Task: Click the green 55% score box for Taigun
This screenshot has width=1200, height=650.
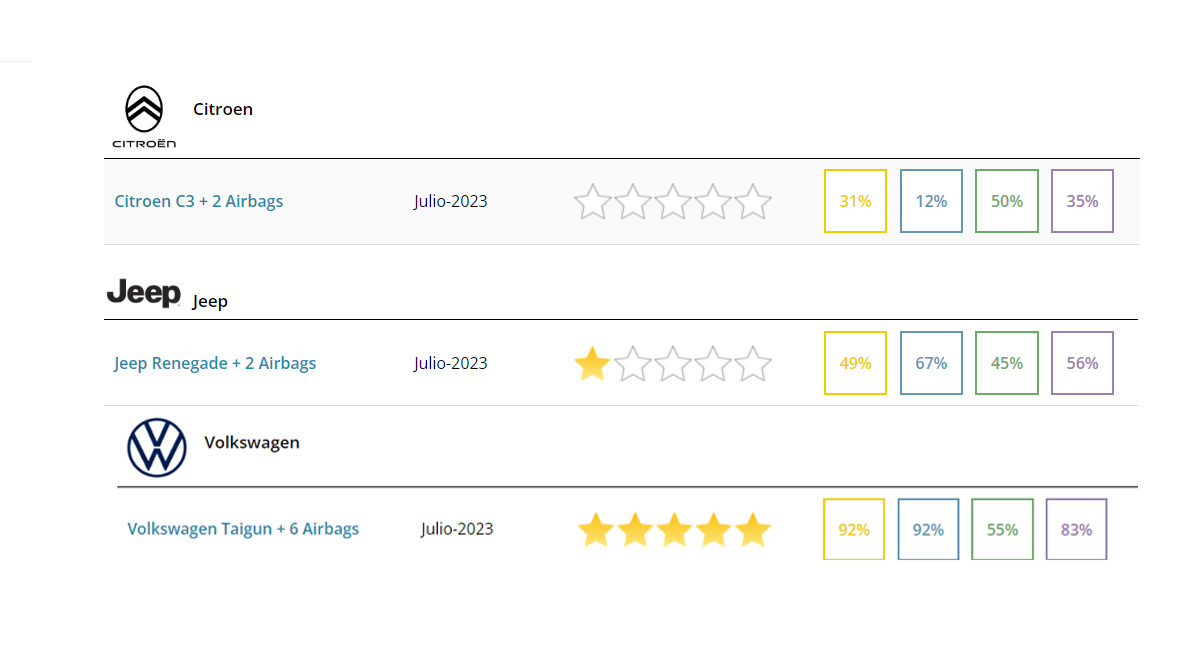Action: 1002,530
